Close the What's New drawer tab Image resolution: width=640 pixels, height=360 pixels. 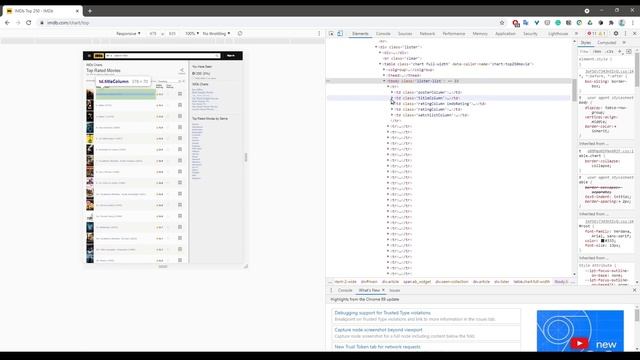(383, 290)
